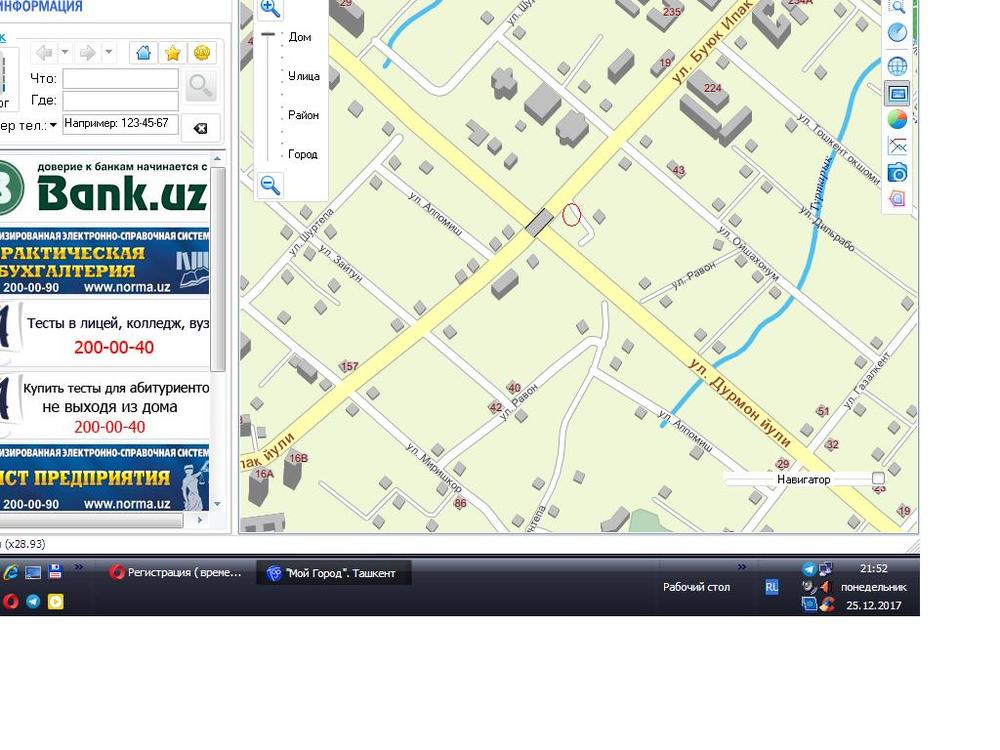Screen dimensions: 1000x750
Task: Toggle the highlighted map window view button
Action: (x=897, y=94)
